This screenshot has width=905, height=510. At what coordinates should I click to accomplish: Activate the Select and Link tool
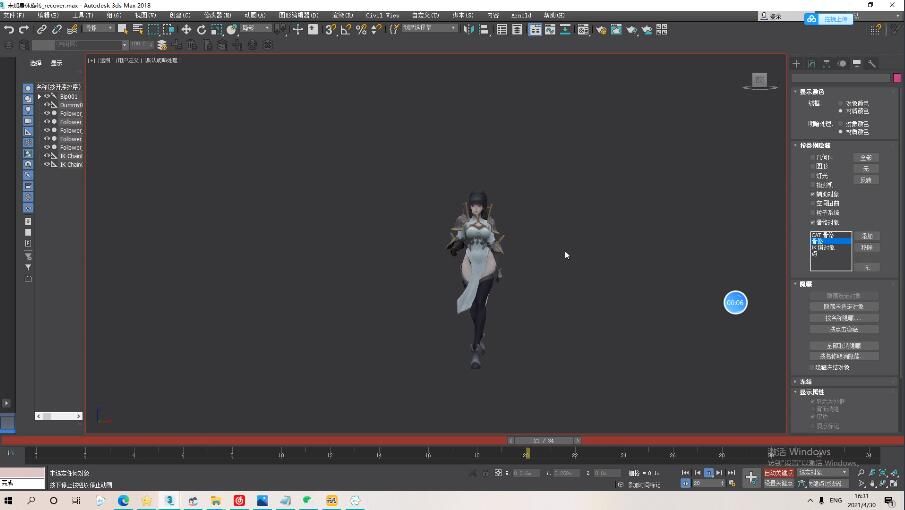tap(42, 29)
